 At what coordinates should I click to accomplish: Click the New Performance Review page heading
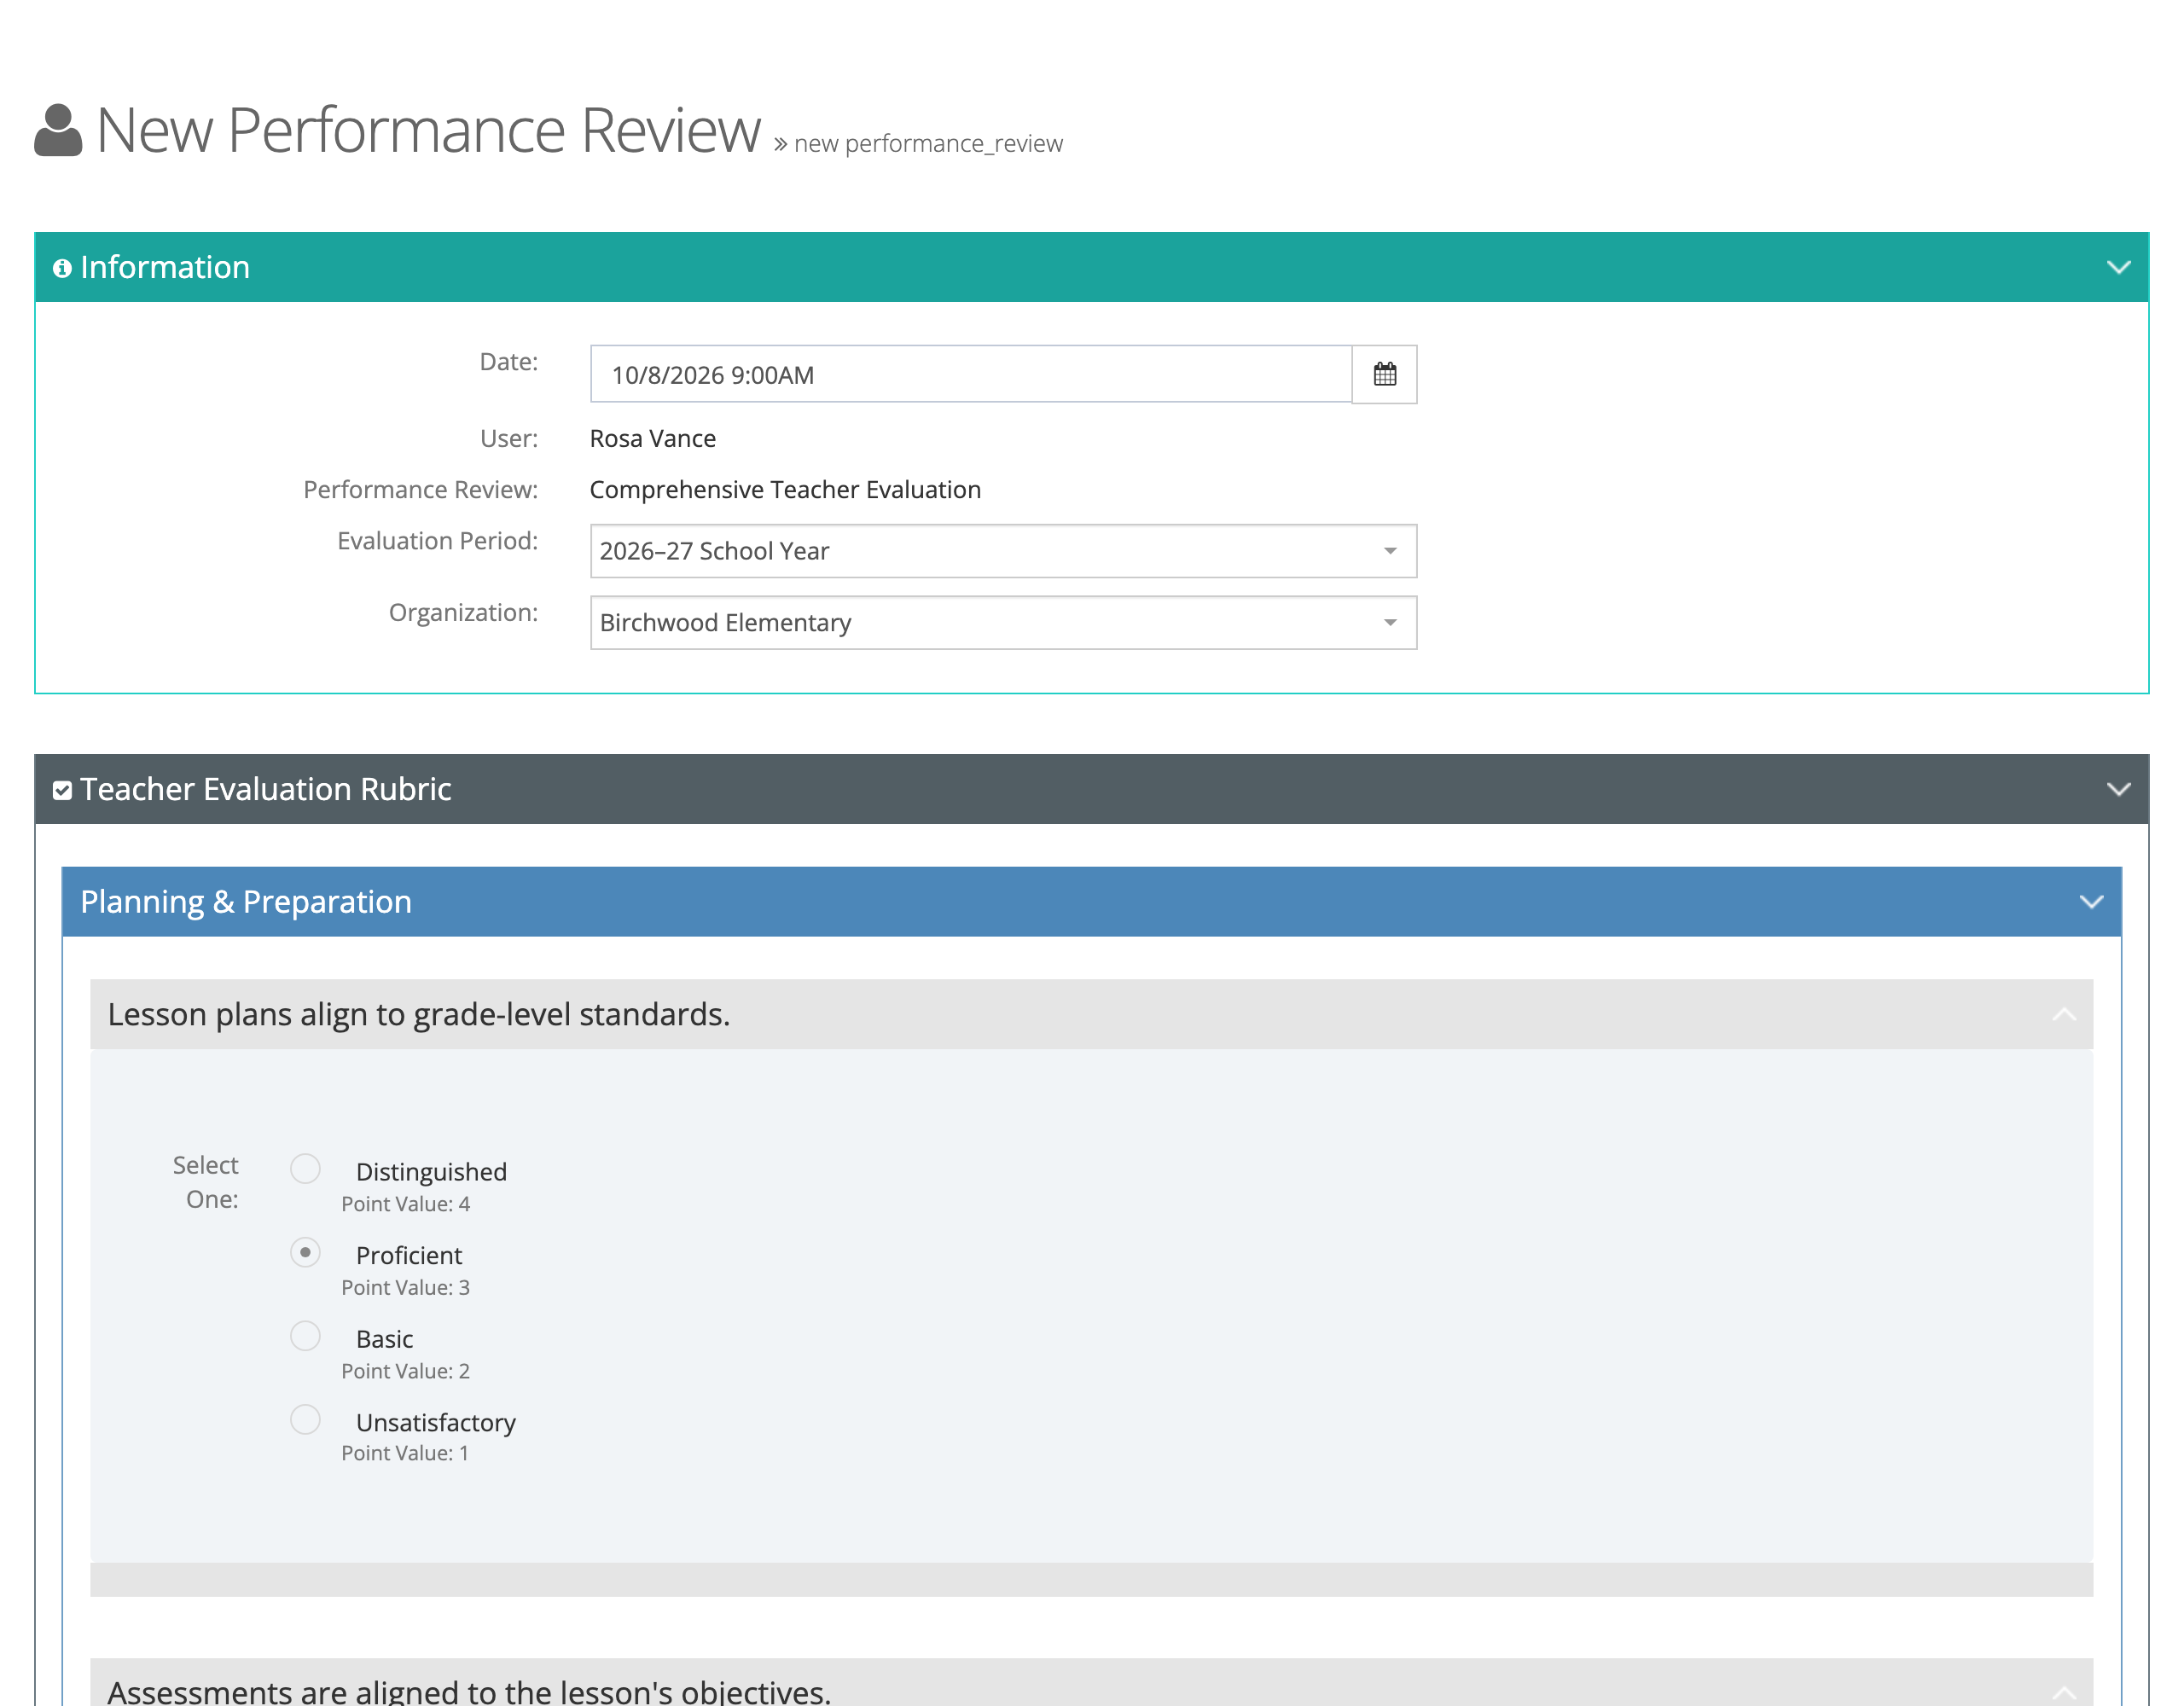[x=428, y=130]
